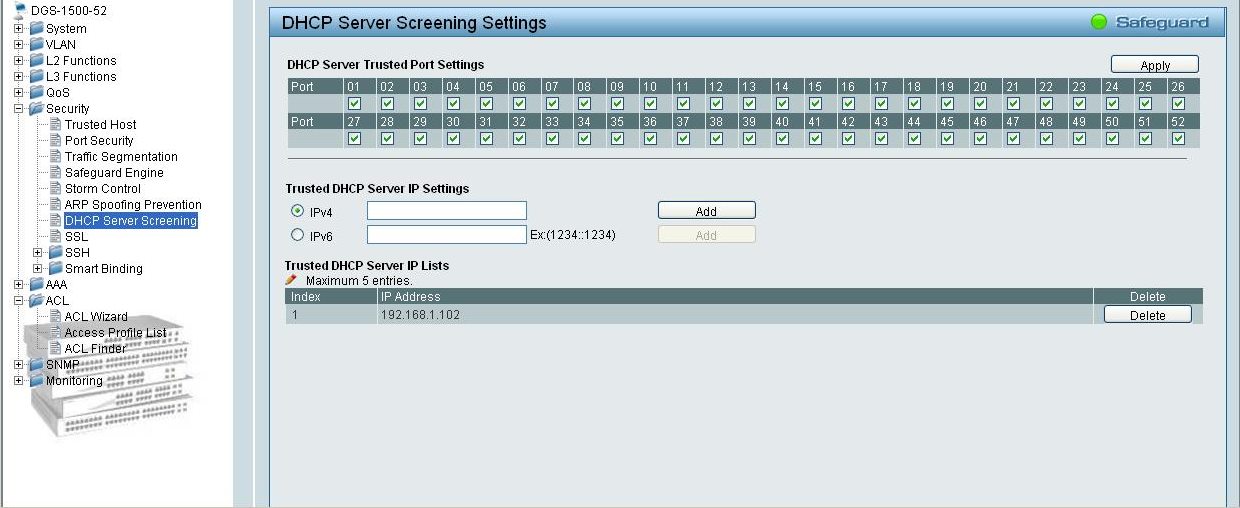The image size is (1240, 508).
Task: Click the VLAN folder icon
Action: 36,44
